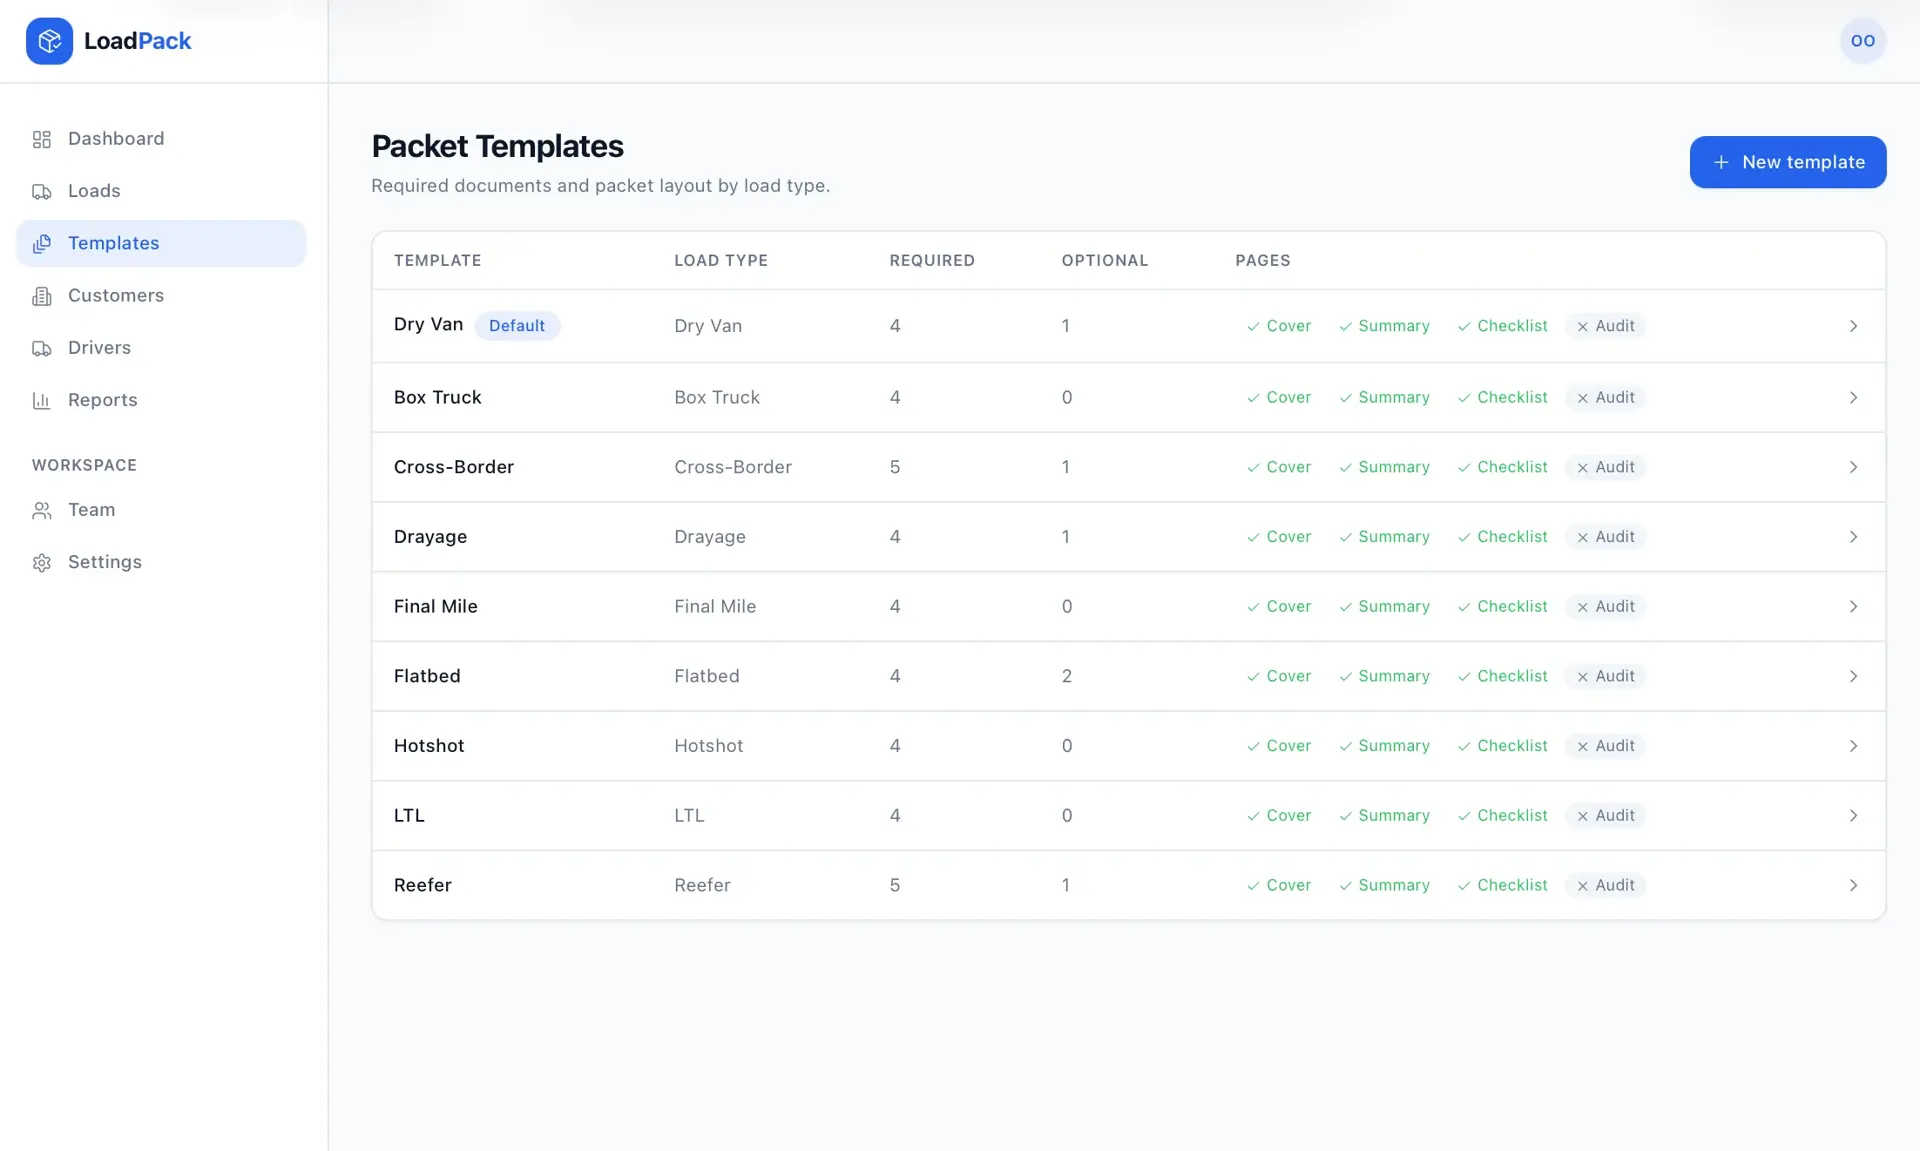Toggle the Checklist page on Drayage
Viewport: 1920px width, 1151px height.
(1502, 537)
